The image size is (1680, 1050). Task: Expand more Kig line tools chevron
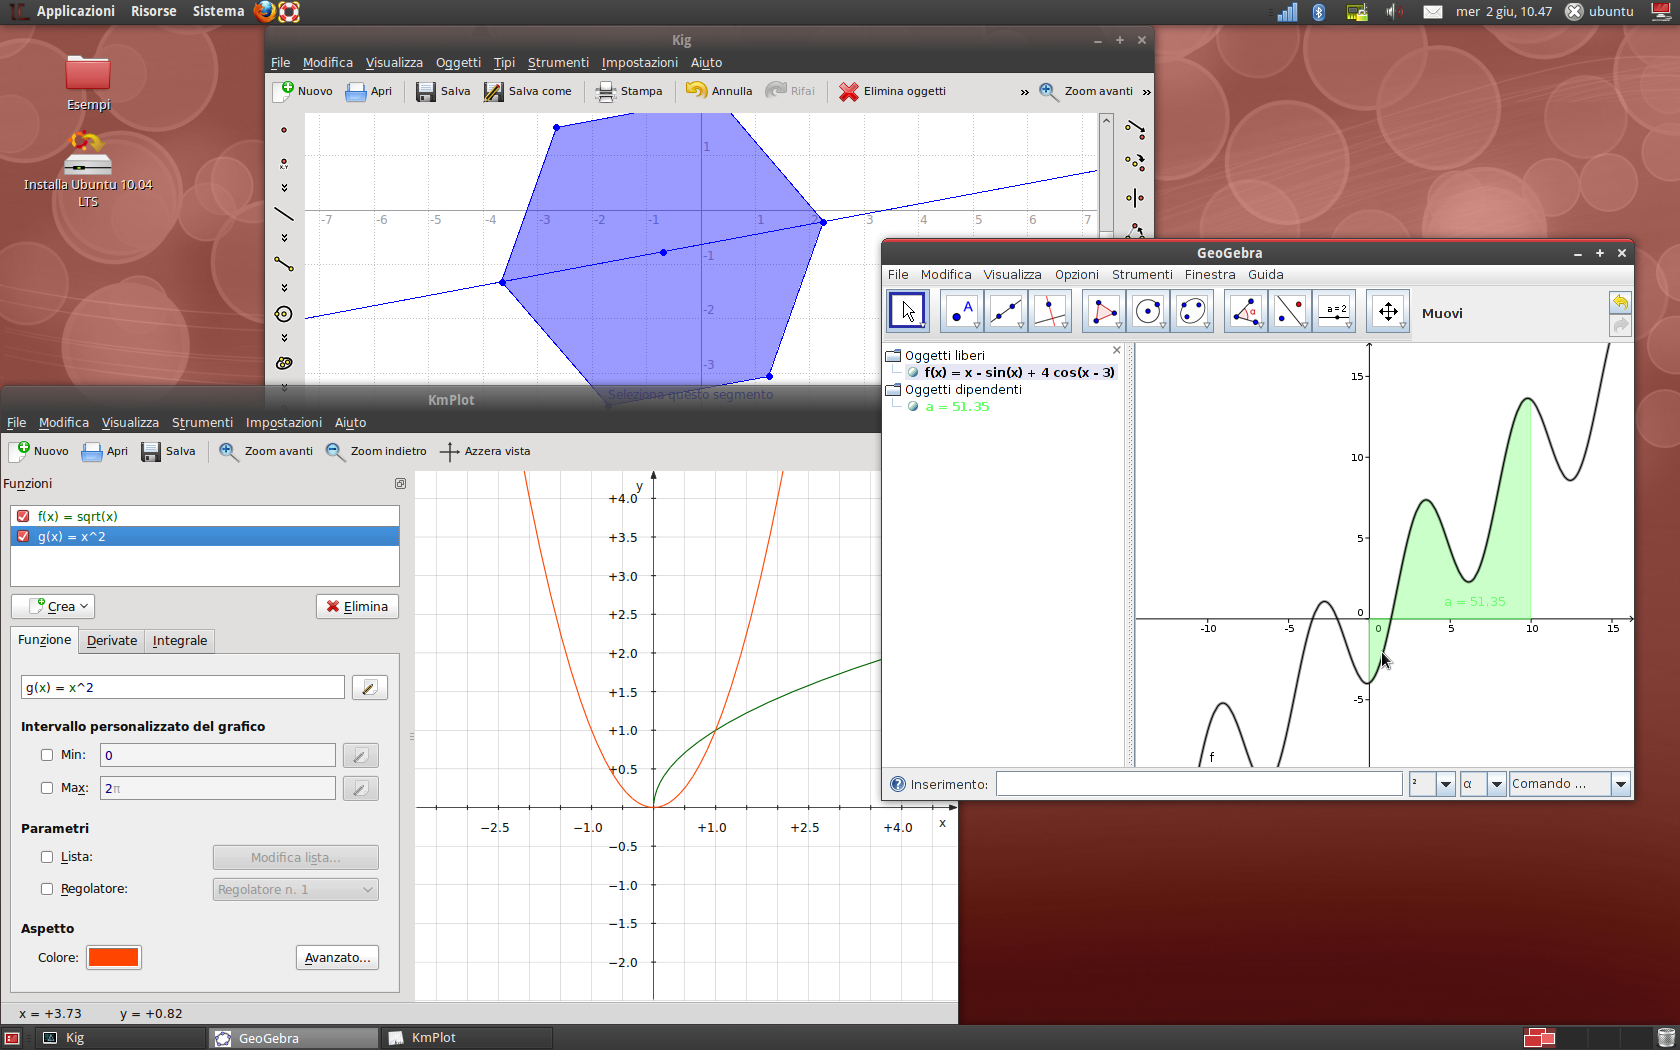point(284,238)
